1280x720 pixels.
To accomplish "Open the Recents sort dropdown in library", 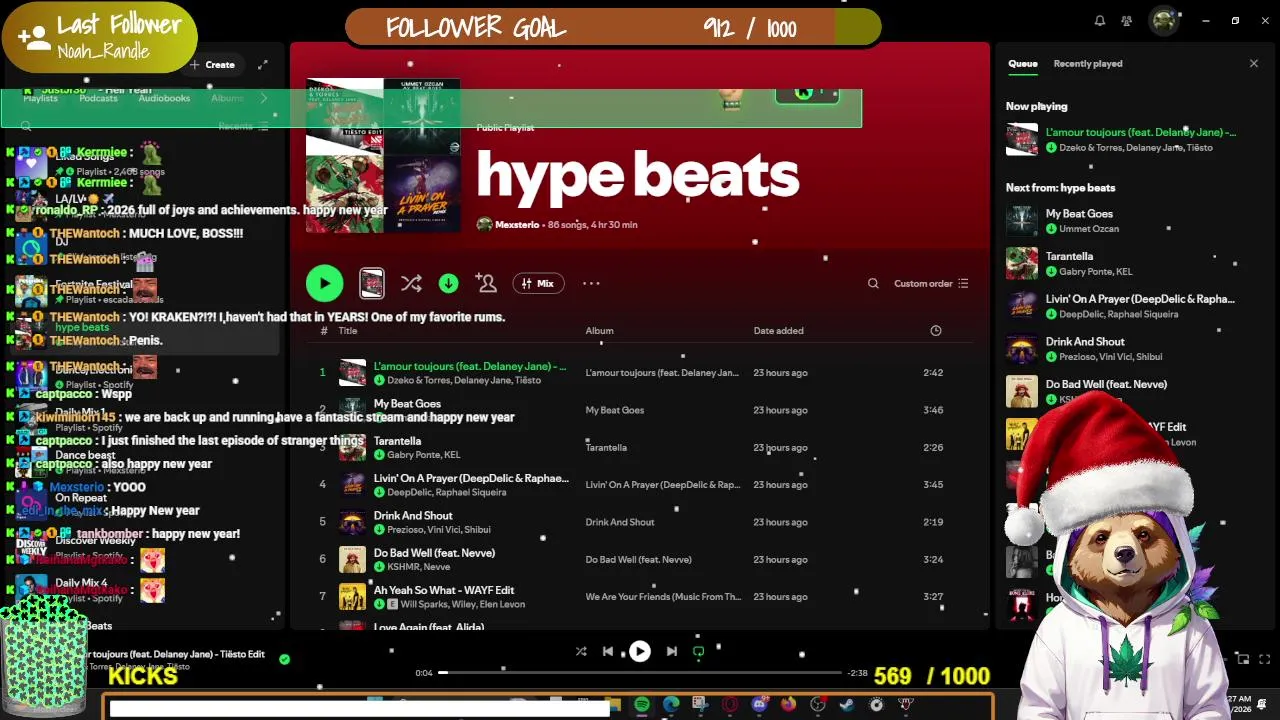I will (243, 127).
